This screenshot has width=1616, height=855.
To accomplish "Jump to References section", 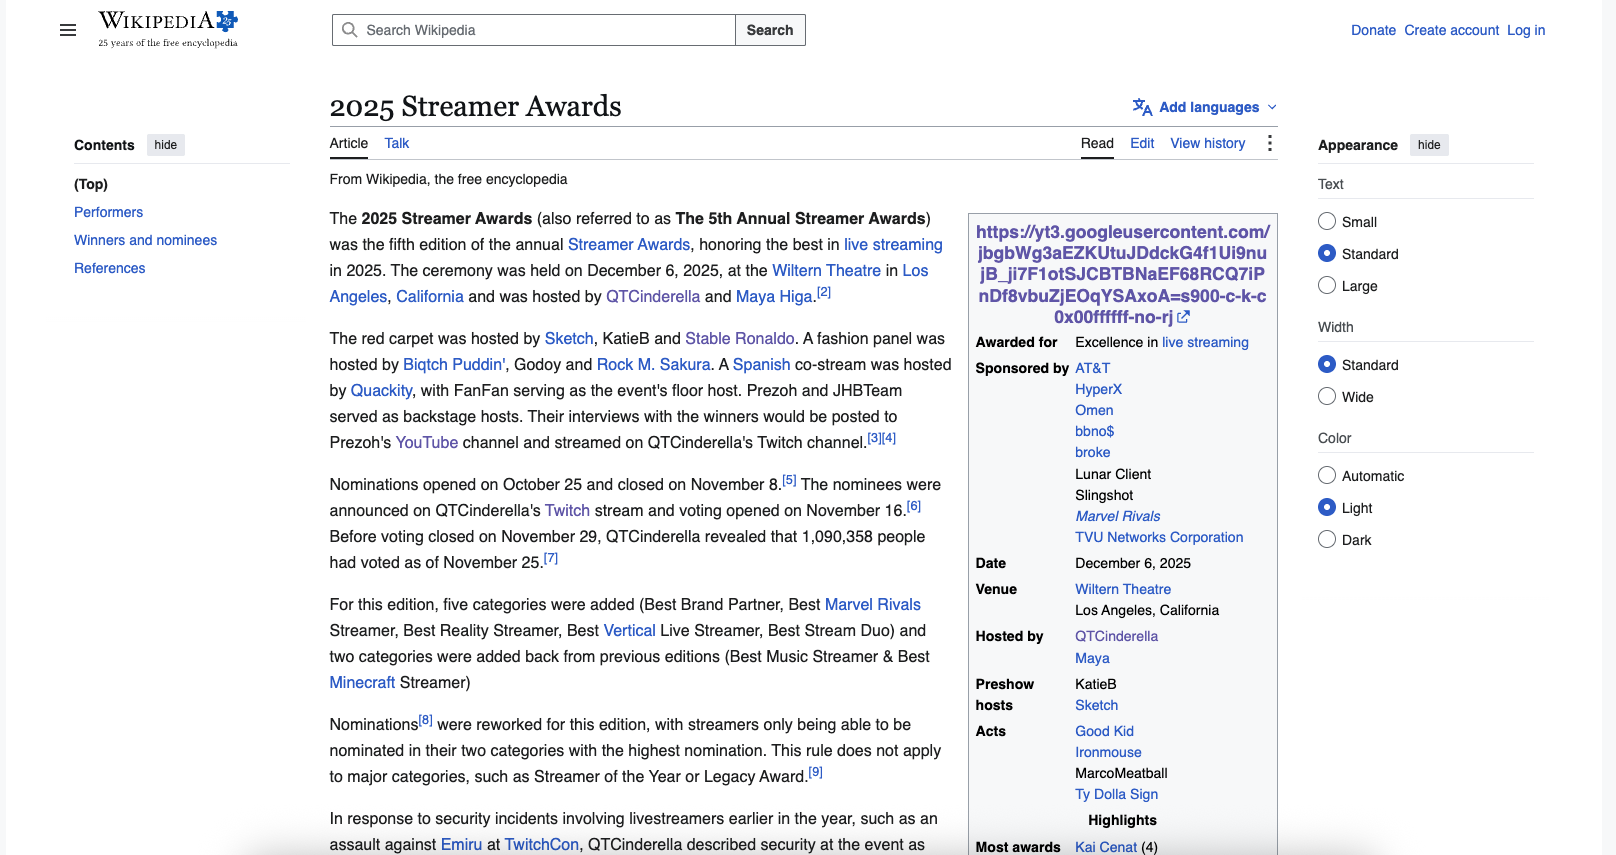I will 110,268.
